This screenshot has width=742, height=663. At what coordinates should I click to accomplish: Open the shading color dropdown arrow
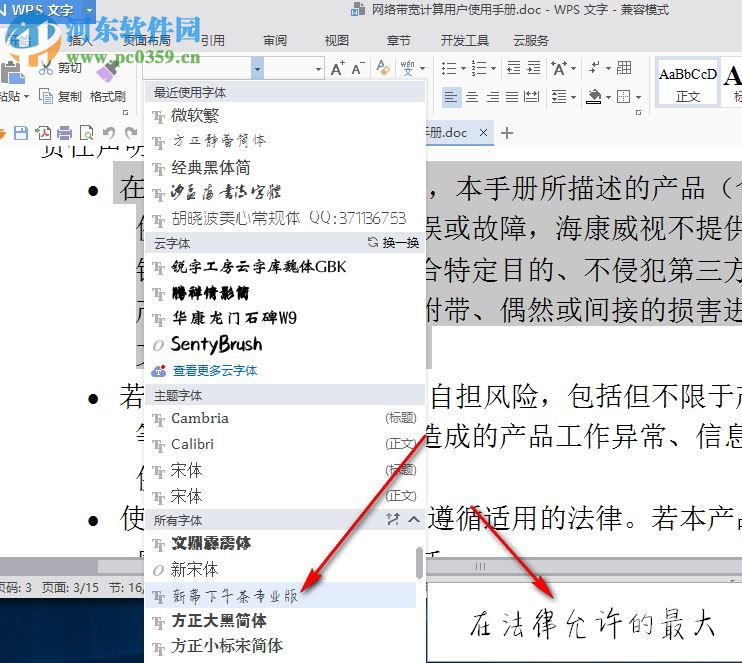[x=608, y=97]
